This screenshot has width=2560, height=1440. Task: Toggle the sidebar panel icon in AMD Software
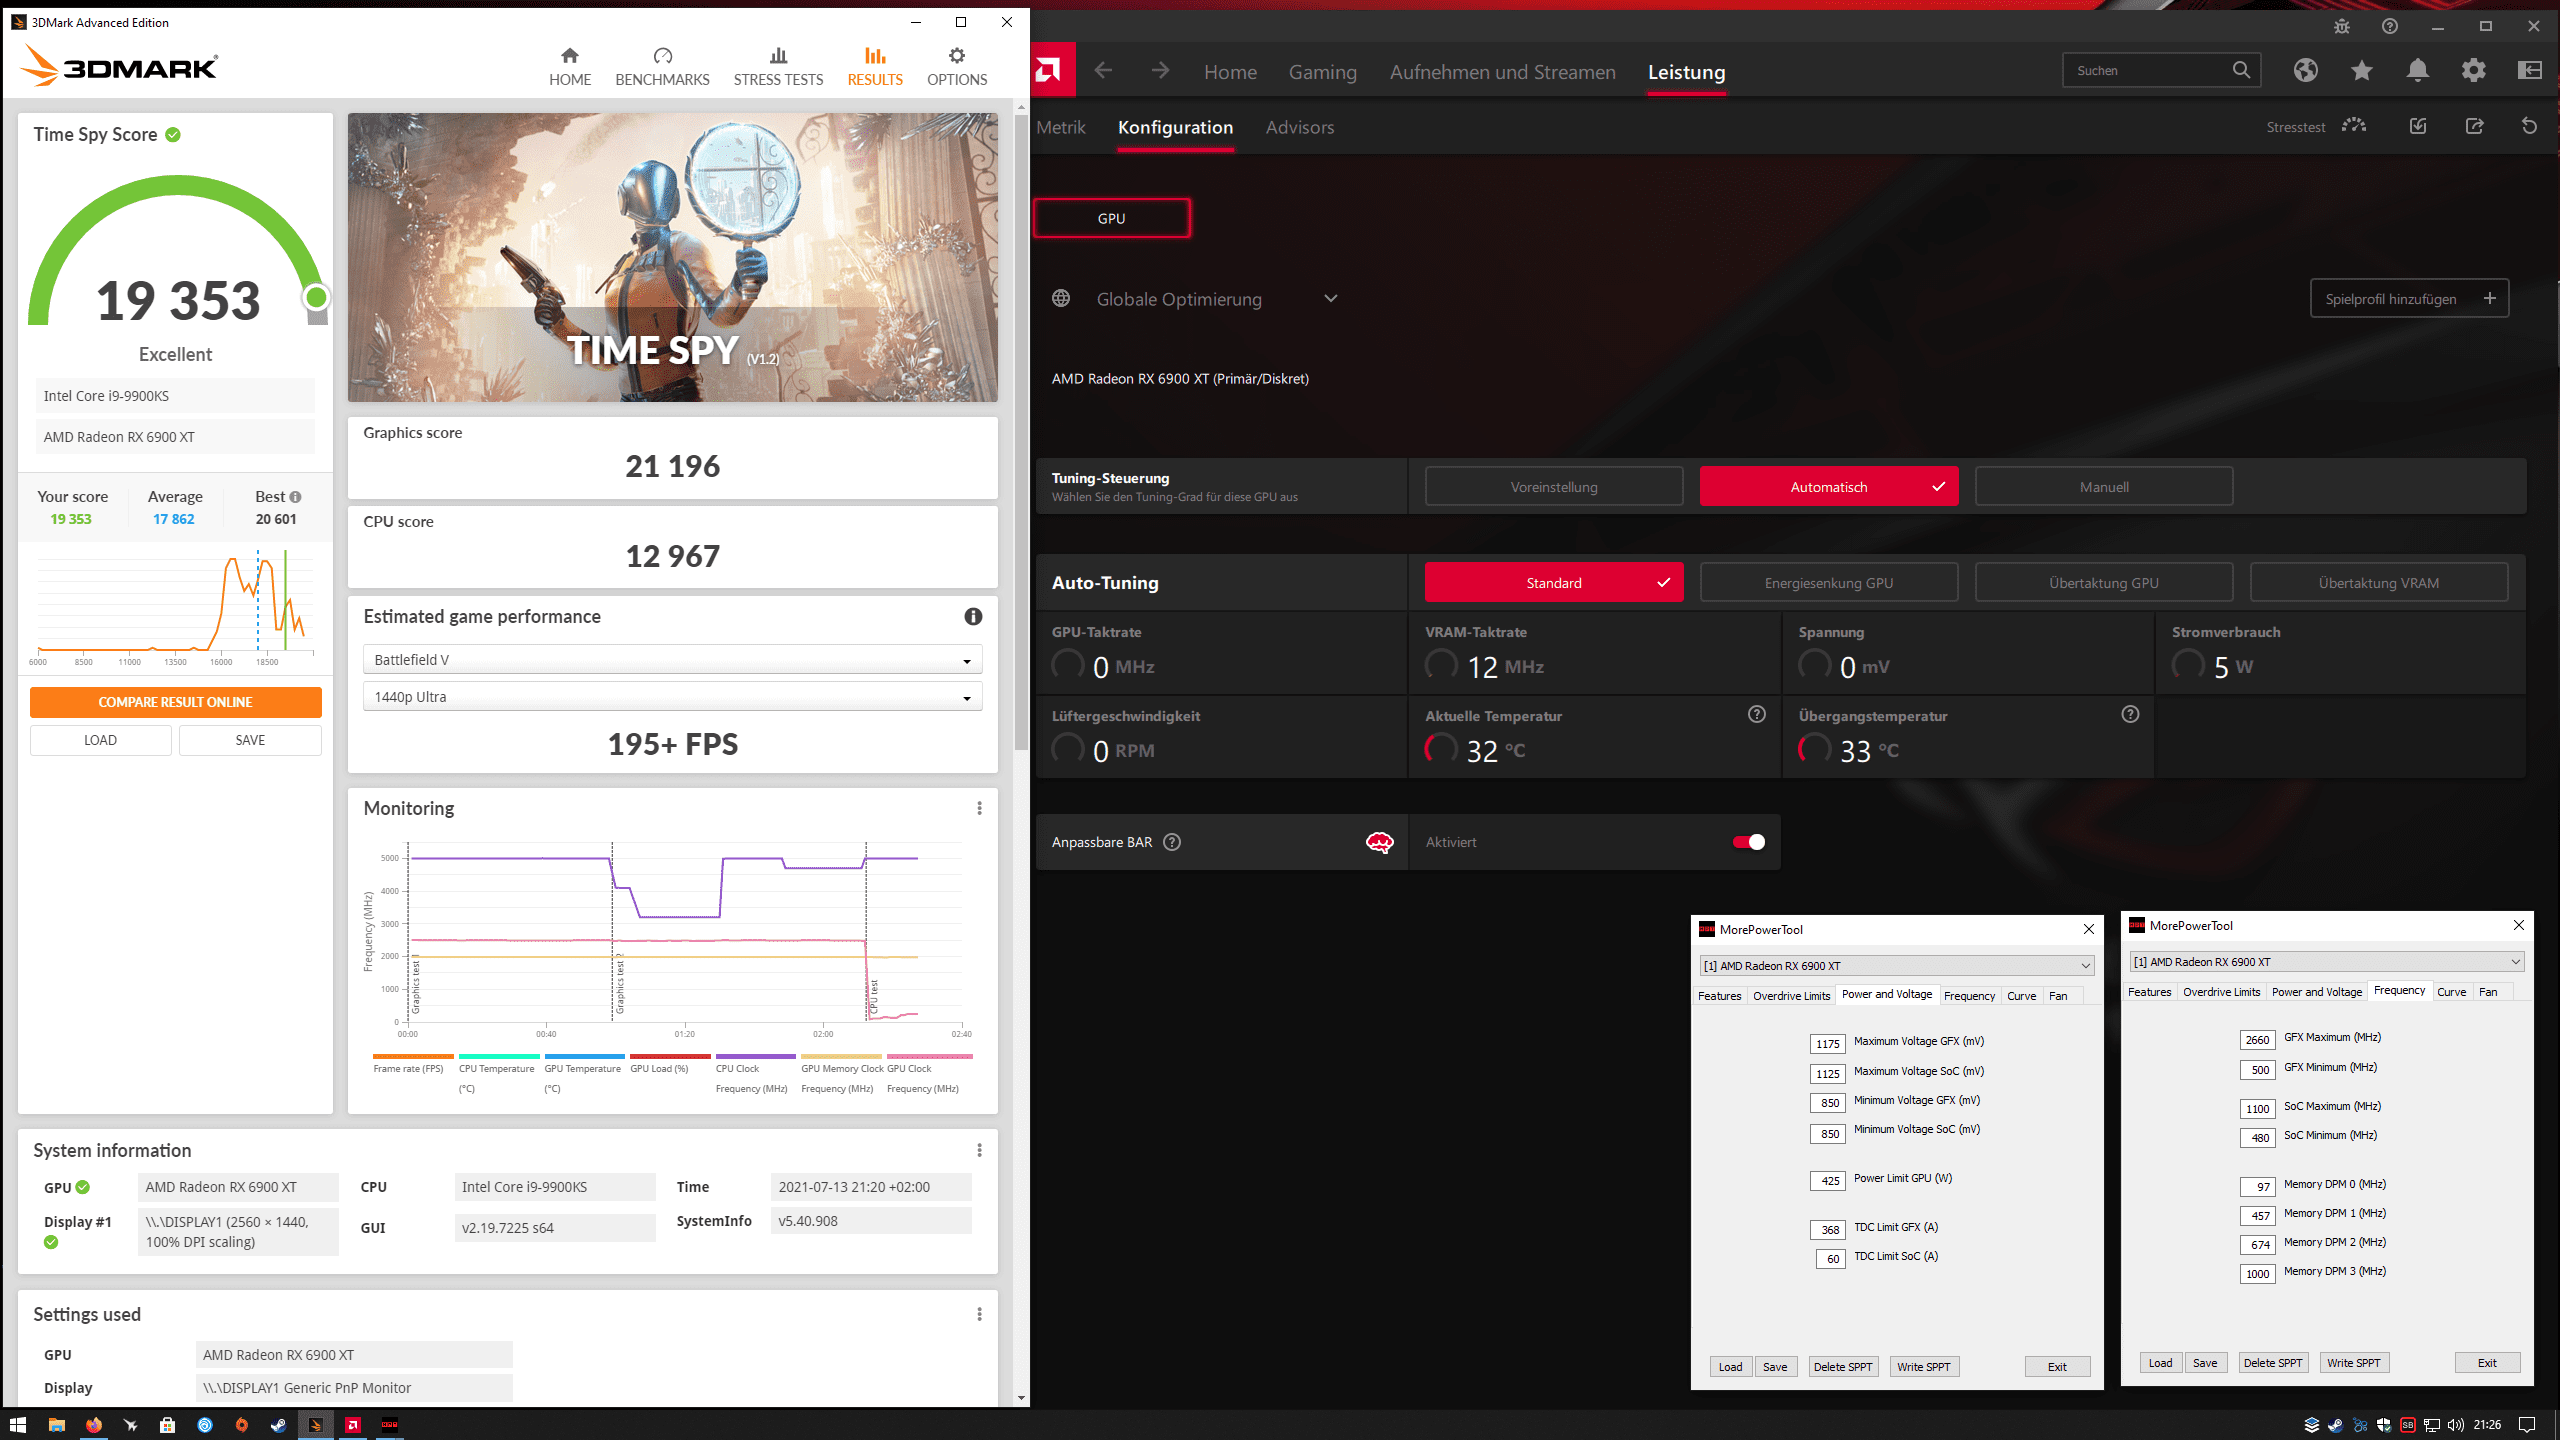pos(2530,70)
